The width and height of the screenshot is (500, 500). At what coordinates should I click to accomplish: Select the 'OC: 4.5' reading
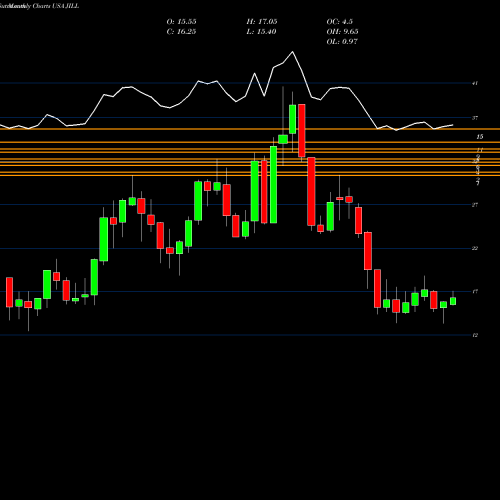339,22
